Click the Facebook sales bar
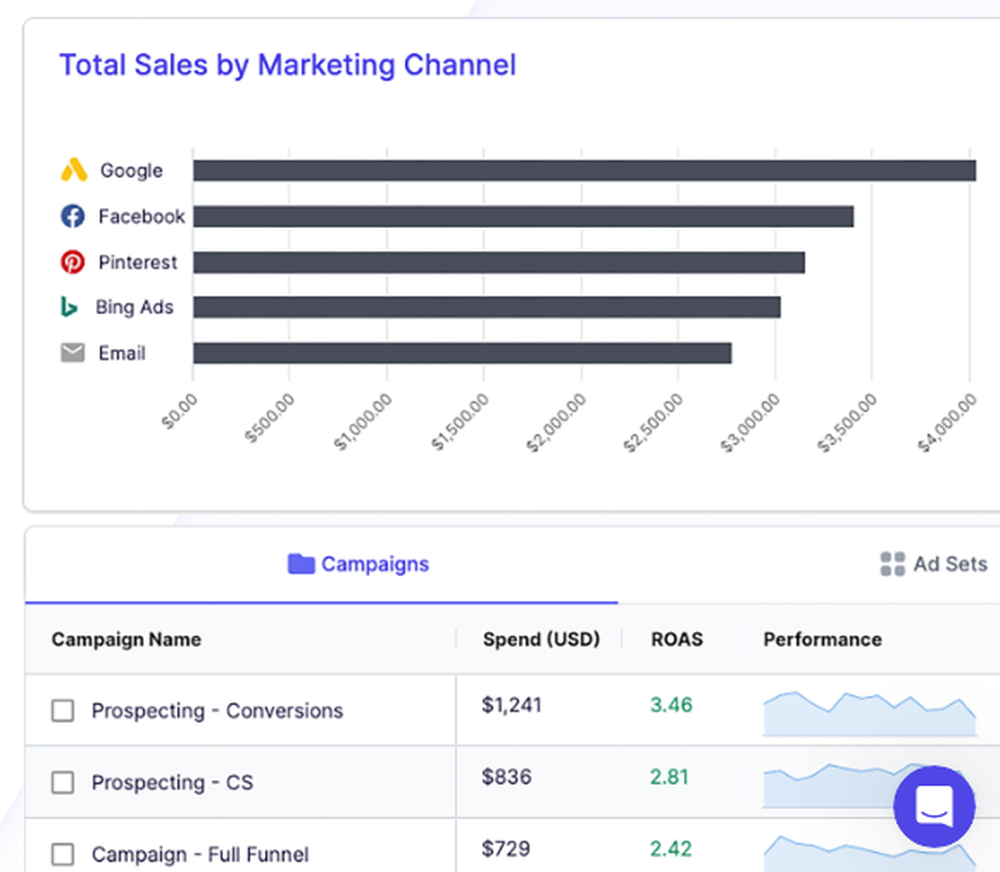Image resolution: width=1000 pixels, height=872 pixels. click(524, 216)
